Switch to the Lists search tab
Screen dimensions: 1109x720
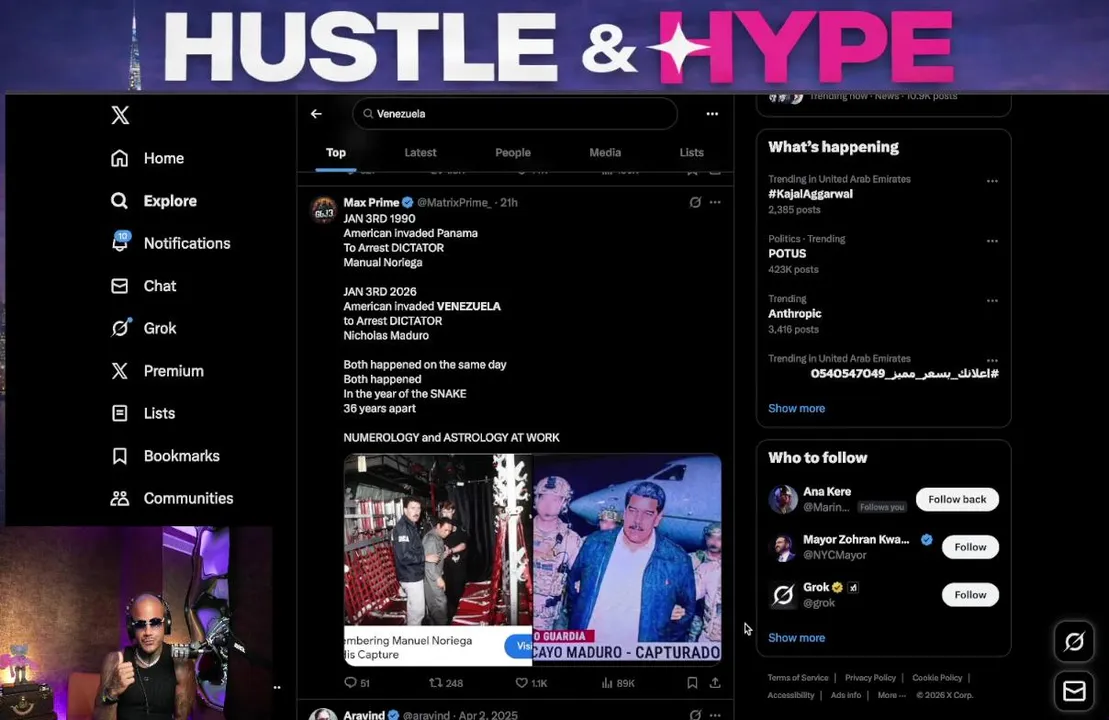coord(692,153)
